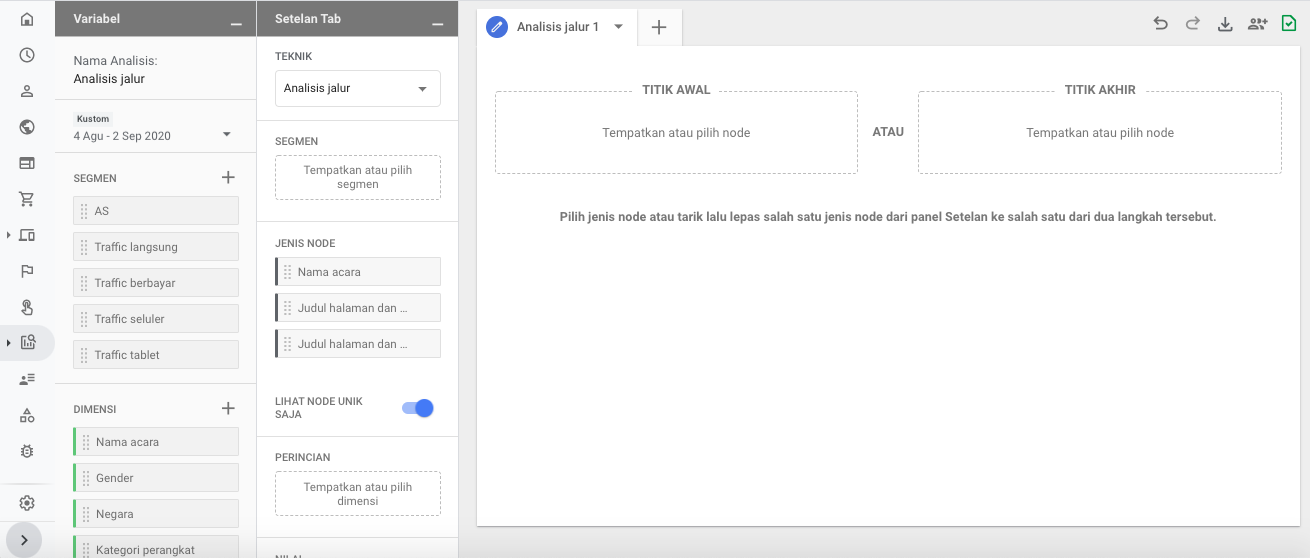Click the Undo arrow icon

1160,24
